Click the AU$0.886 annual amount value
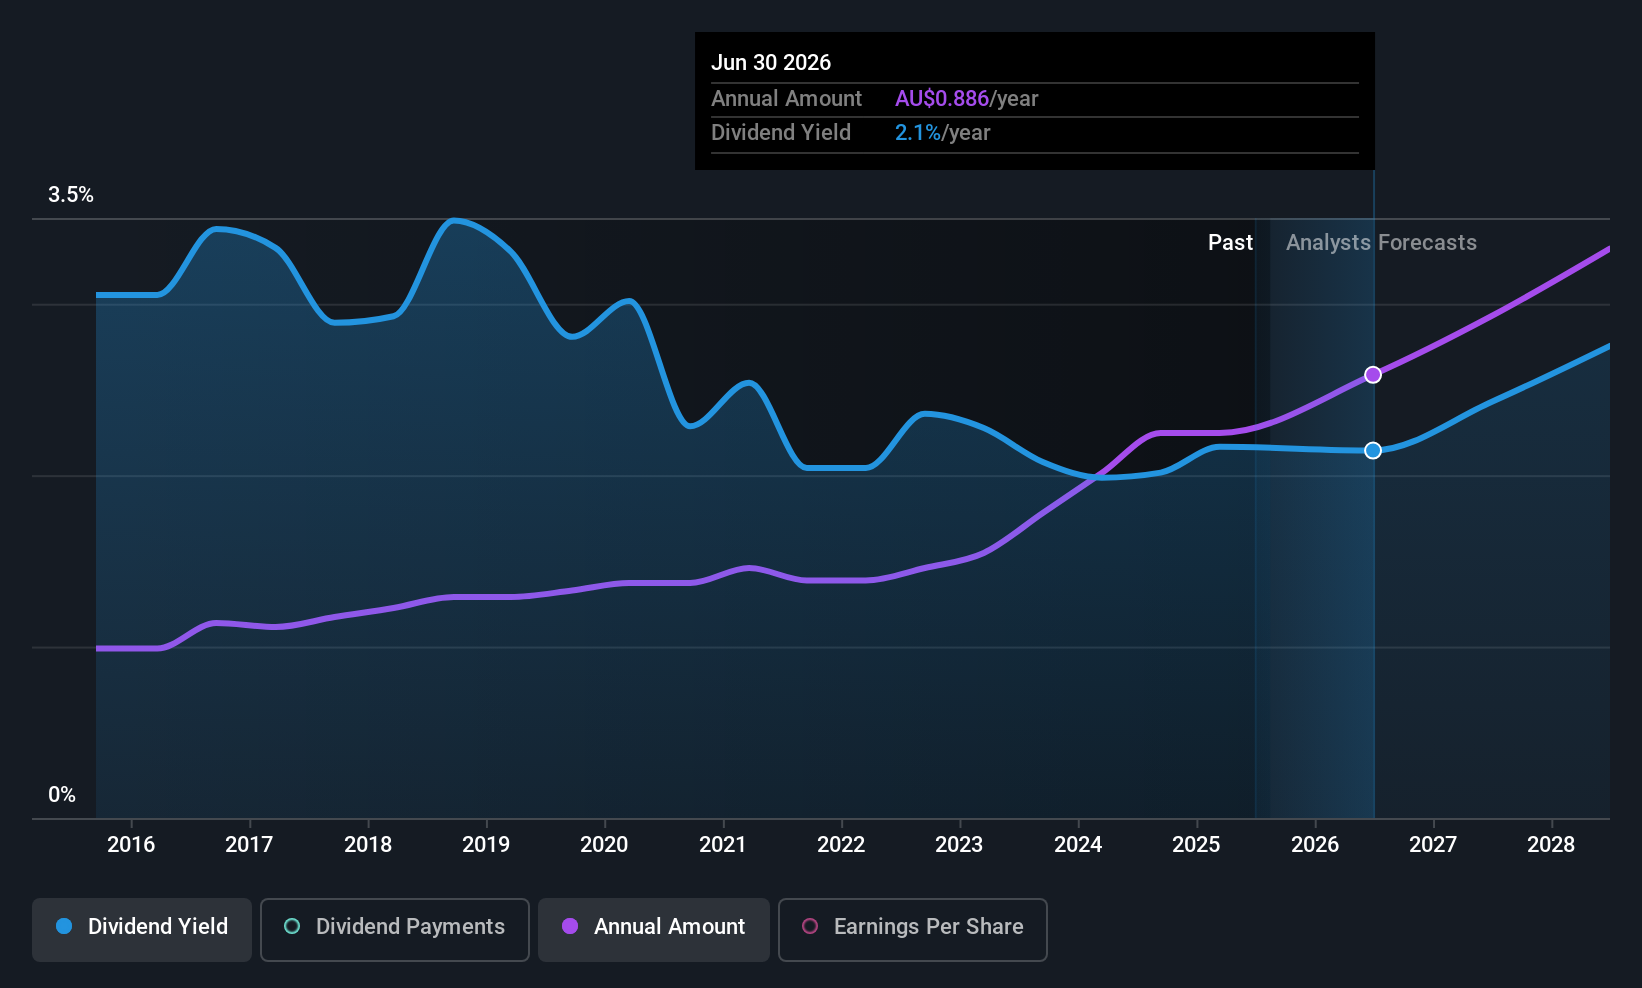Screen dimensions: 1642x988 point(941,99)
